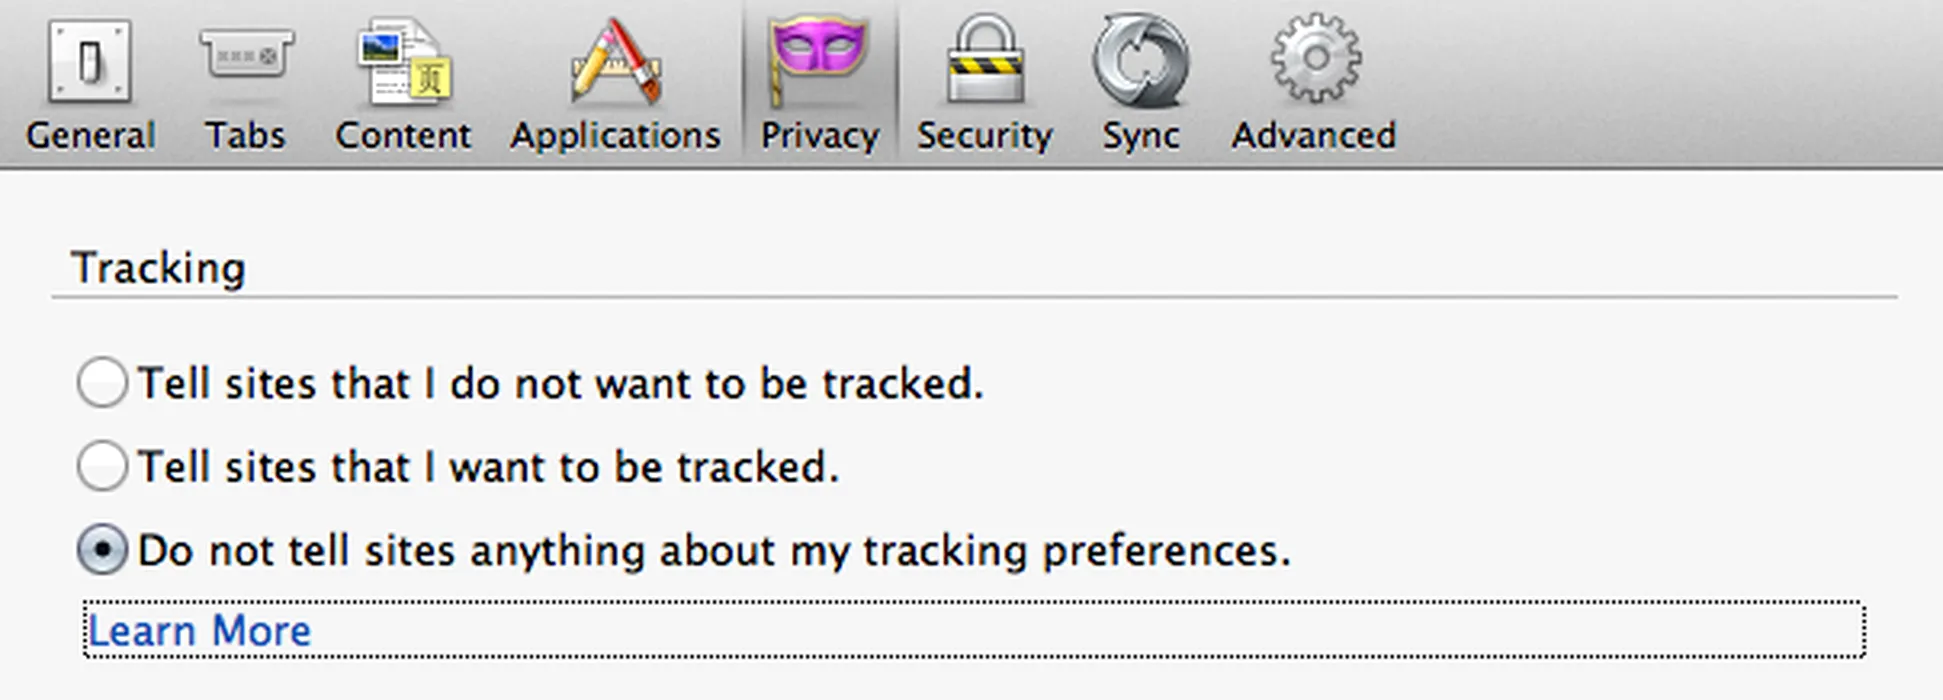
Task: Choose the no tracking preference radio button
Action: click(x=102, y=550)
